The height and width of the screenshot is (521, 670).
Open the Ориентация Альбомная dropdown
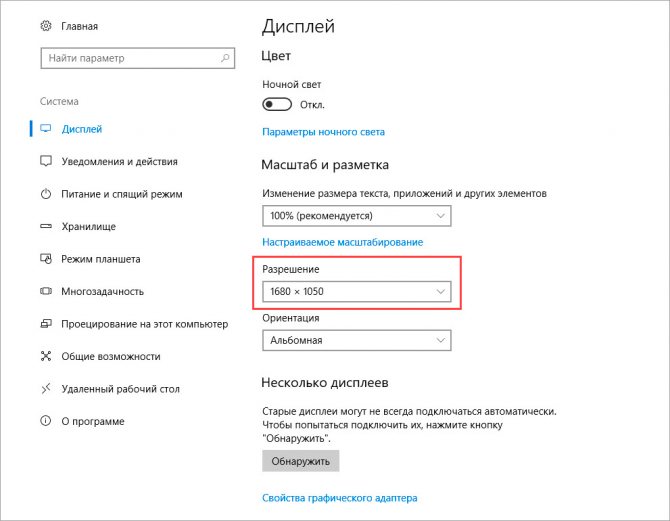point(356,340)
